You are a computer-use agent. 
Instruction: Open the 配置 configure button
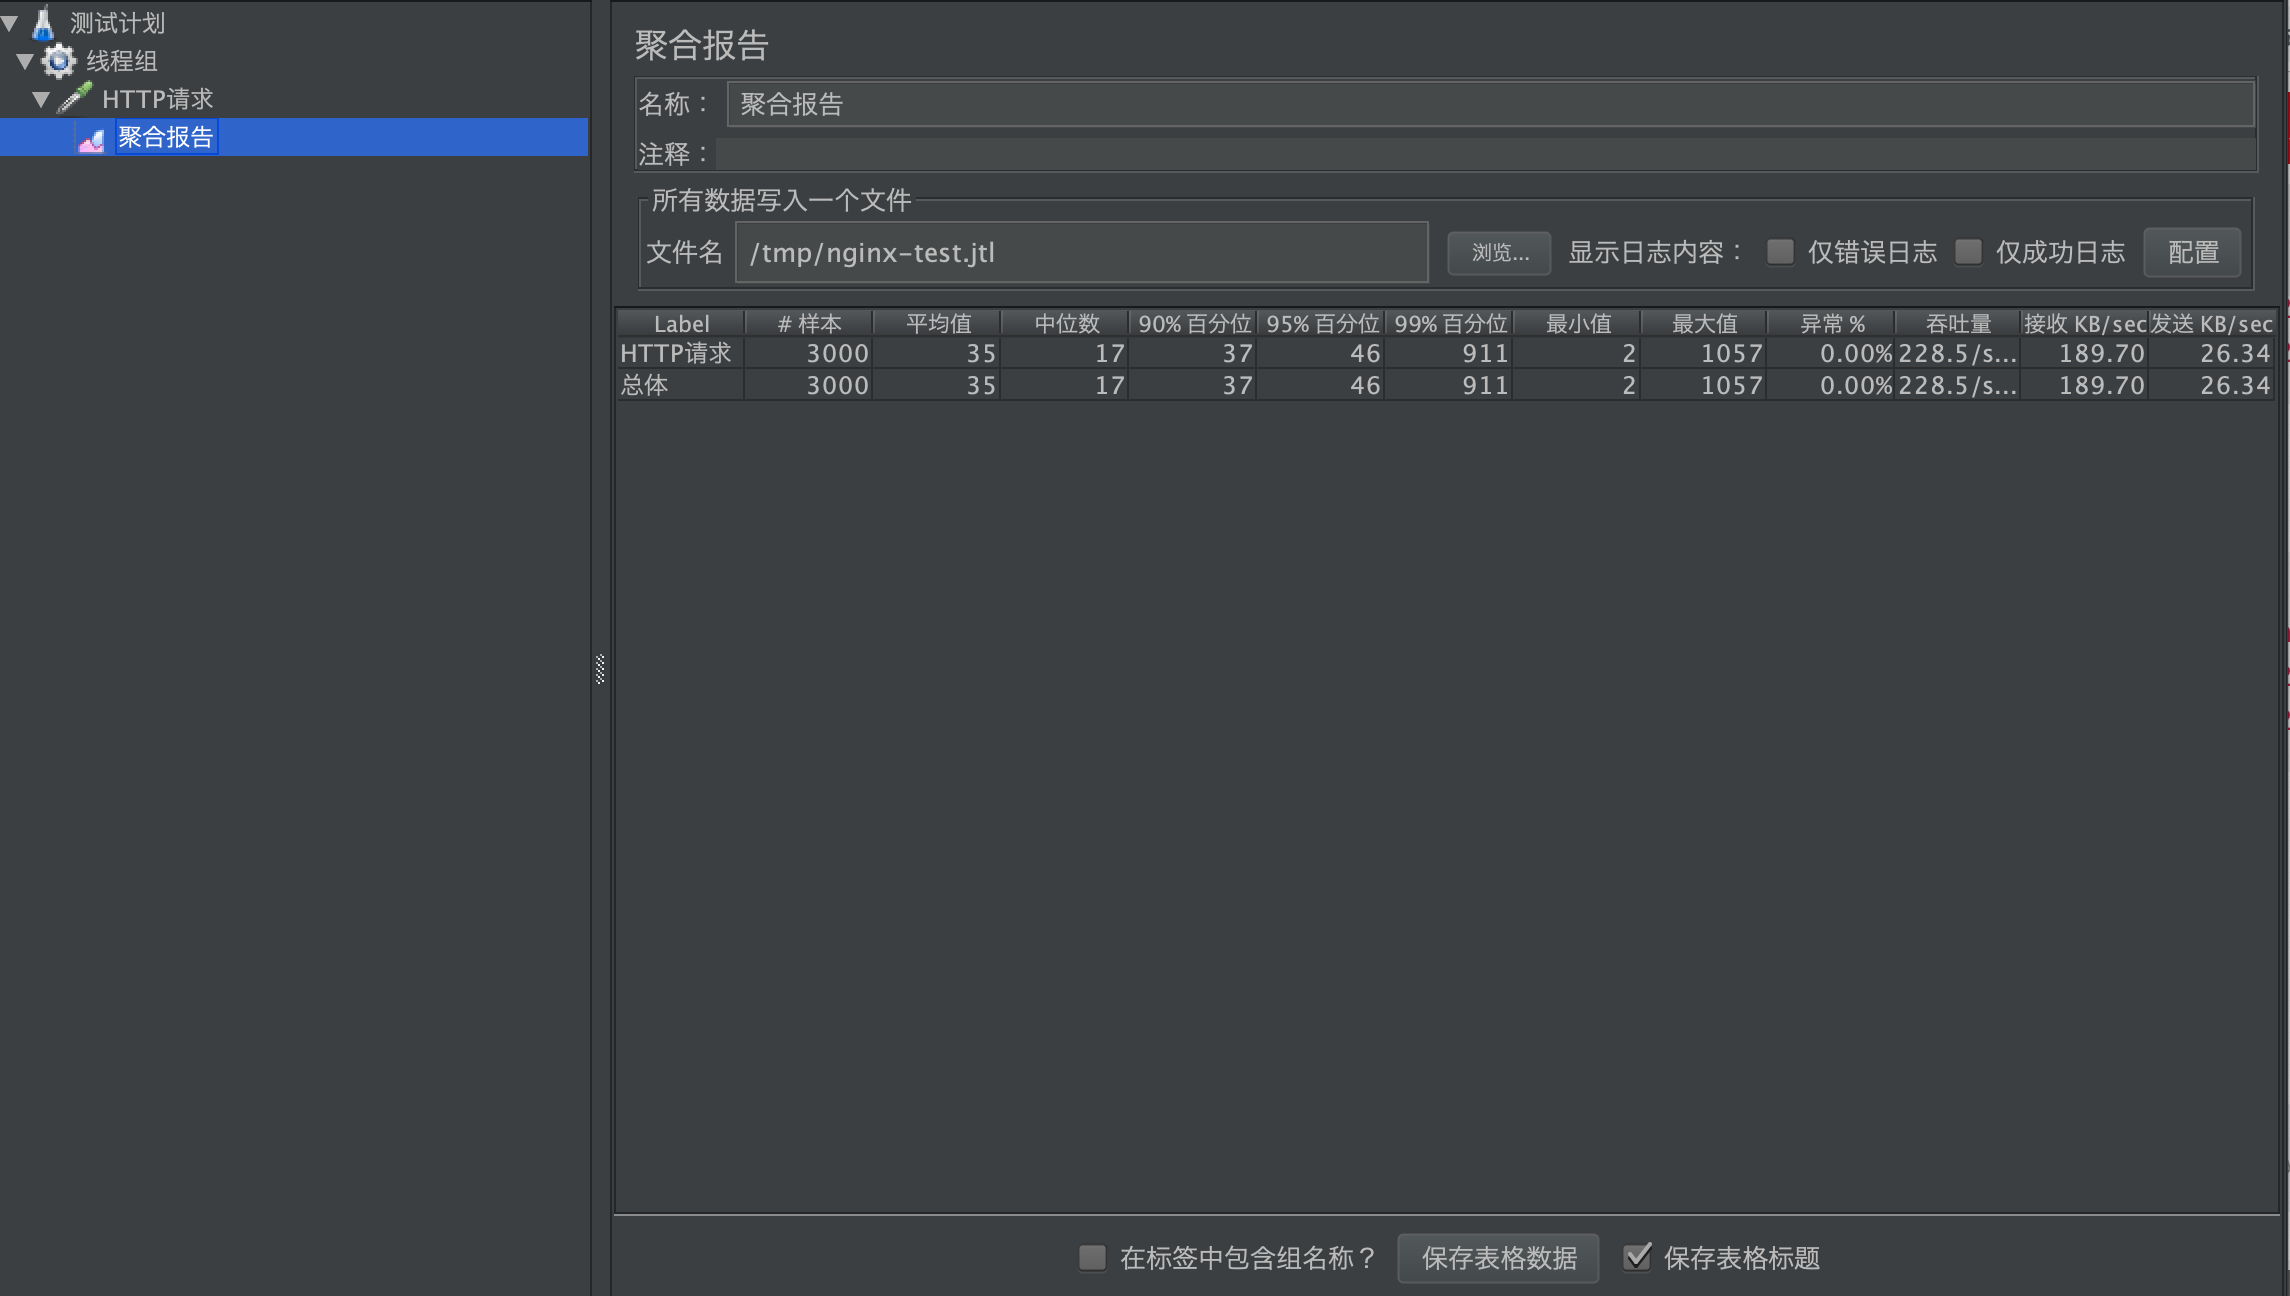[2192, 253]
